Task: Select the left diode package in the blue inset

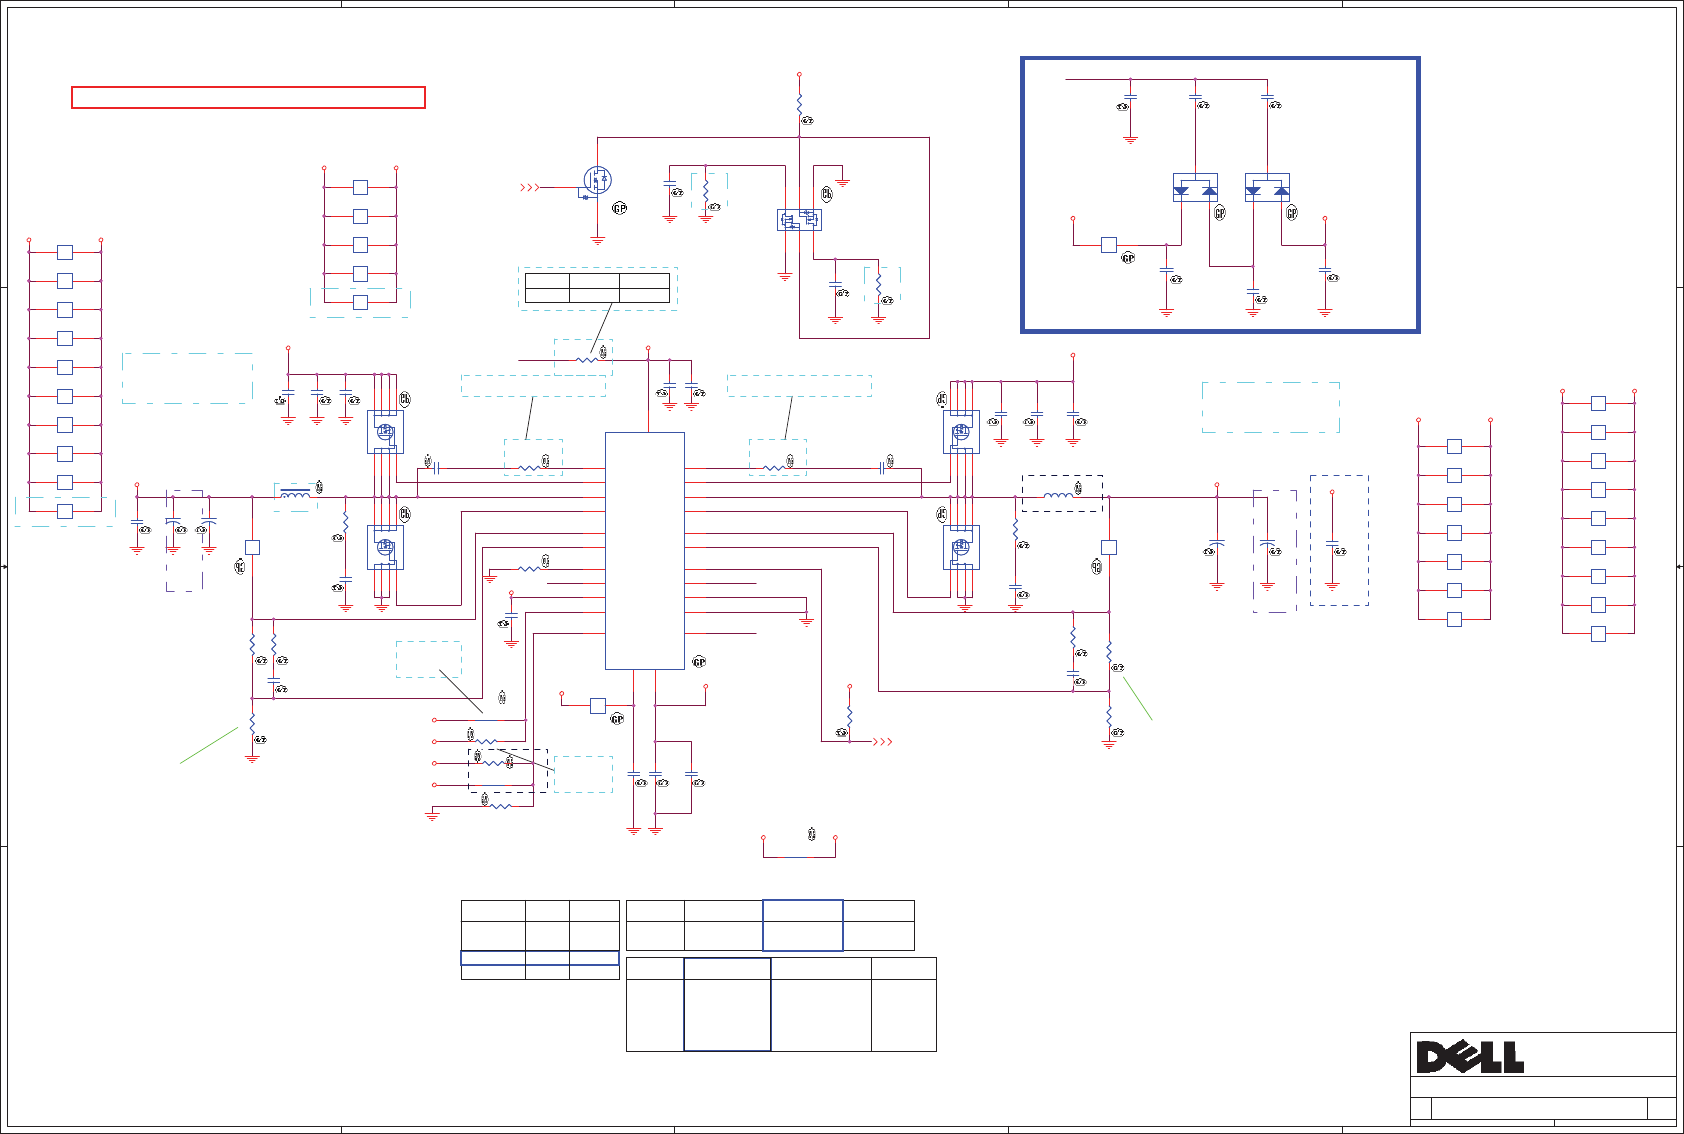Action: point(1195,188)
